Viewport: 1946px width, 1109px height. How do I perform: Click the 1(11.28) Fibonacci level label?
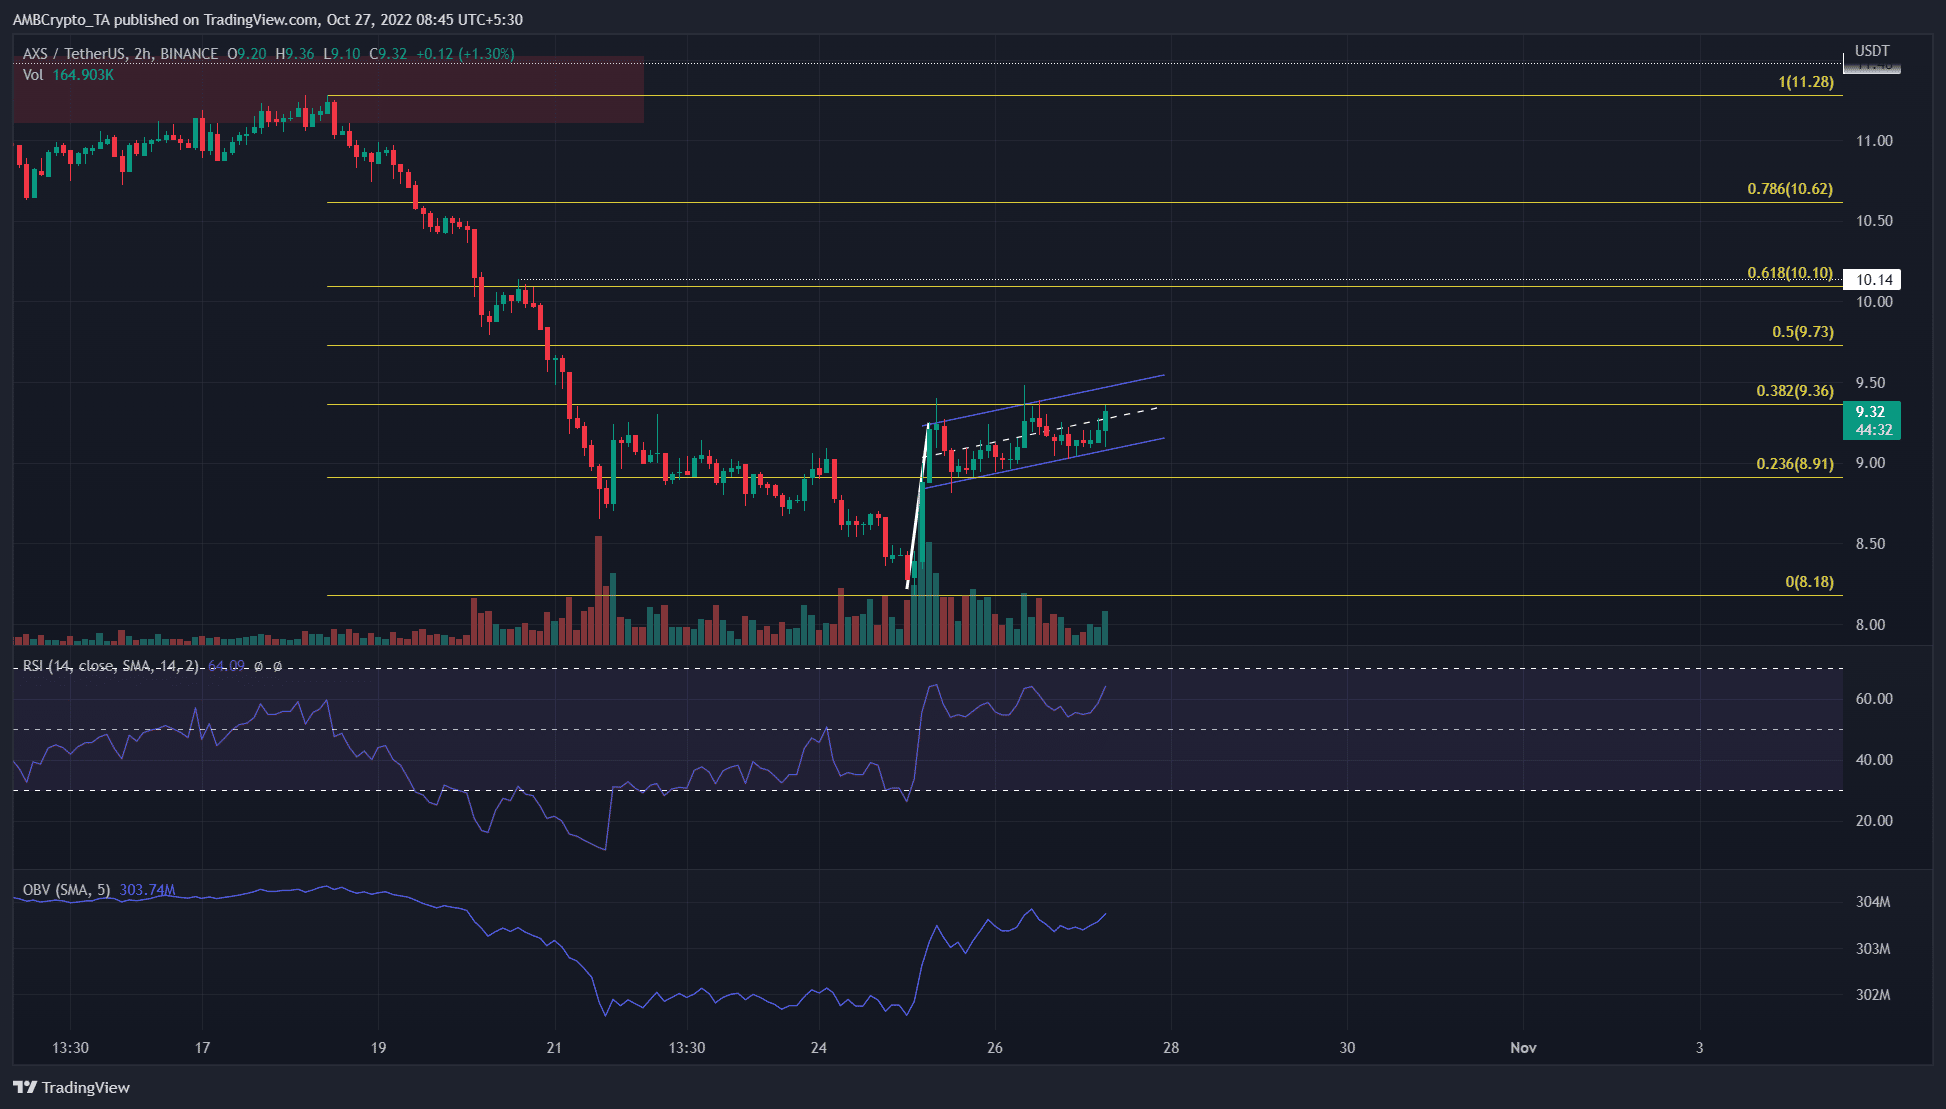pos(1806,82)
